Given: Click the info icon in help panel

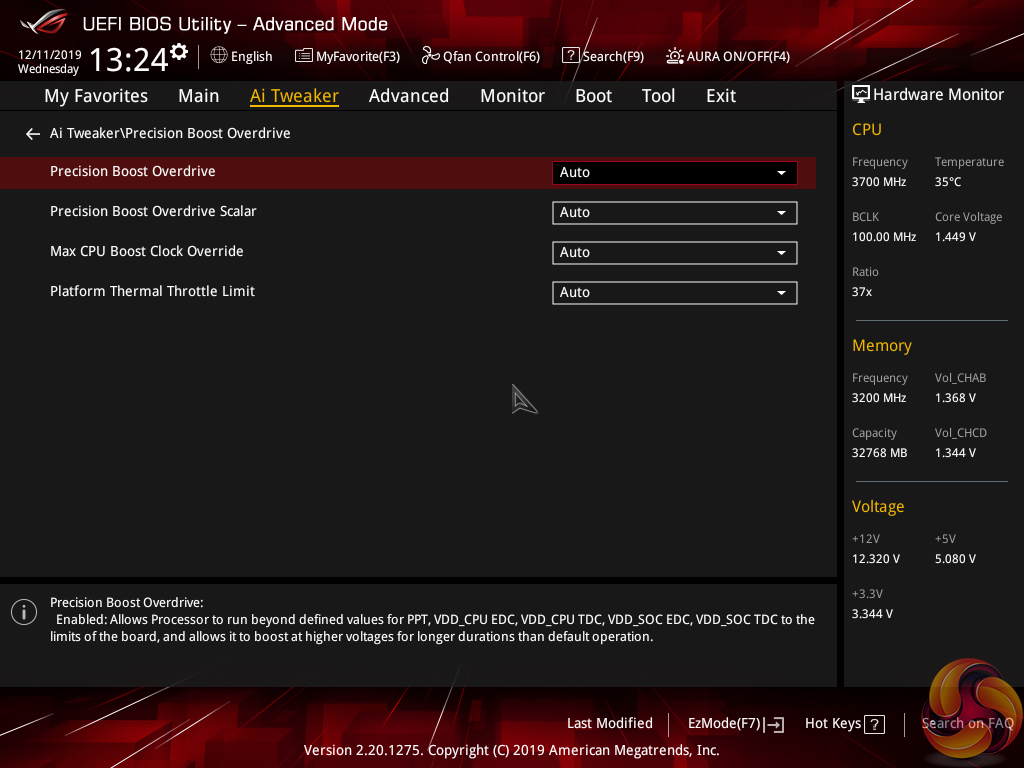Looking at the screenshot, I should 24,612.
